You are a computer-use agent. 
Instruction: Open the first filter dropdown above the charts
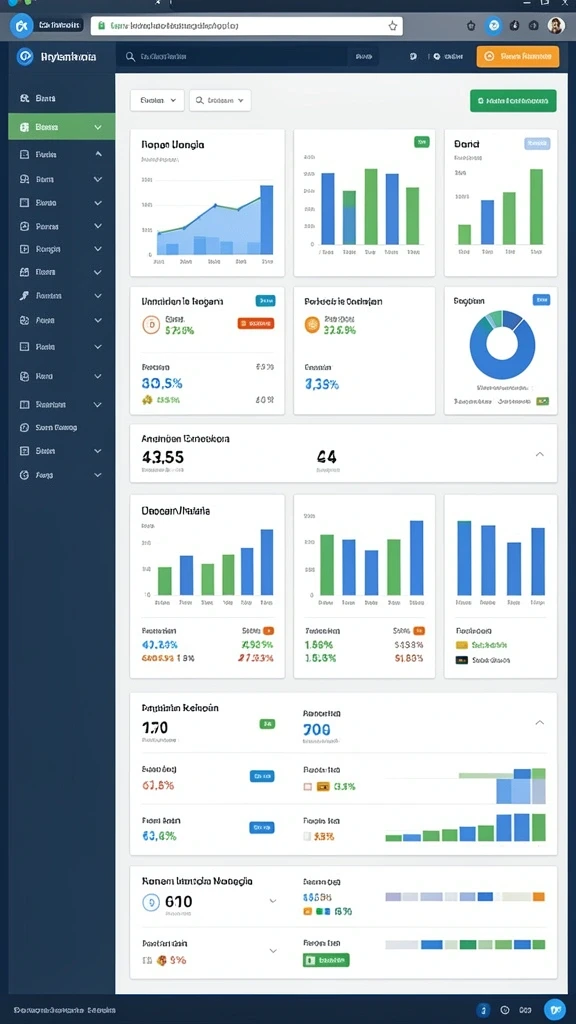click(x=157, y=101)
